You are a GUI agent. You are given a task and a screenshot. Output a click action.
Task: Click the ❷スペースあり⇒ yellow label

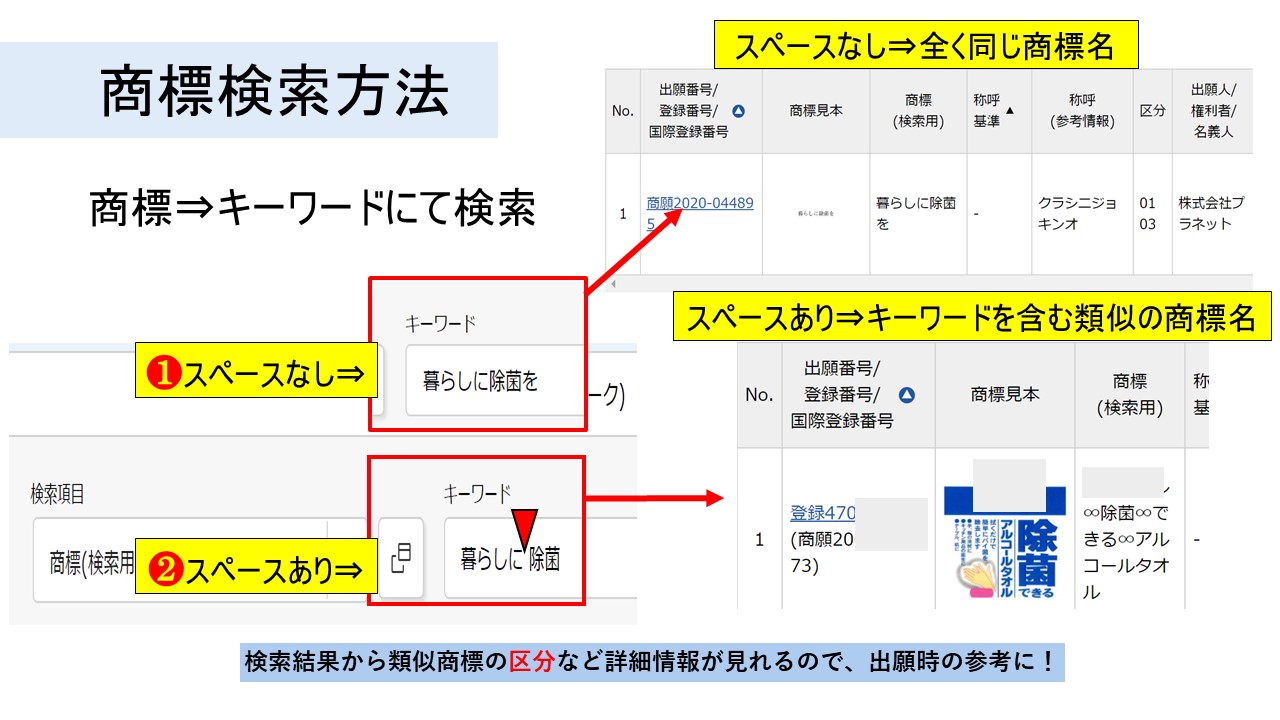coord(258,569)
